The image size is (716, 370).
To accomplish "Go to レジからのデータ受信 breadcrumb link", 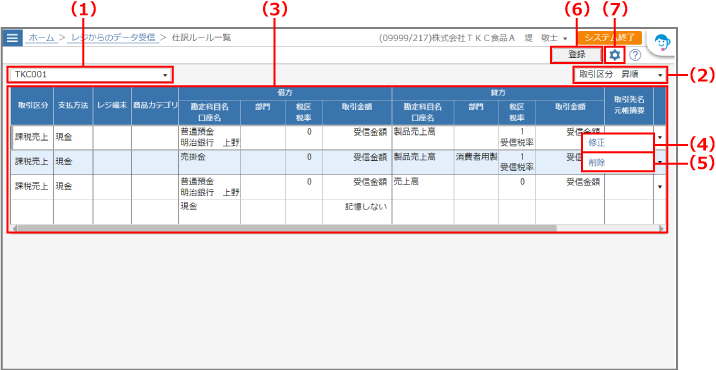I will tap(113, 38).
